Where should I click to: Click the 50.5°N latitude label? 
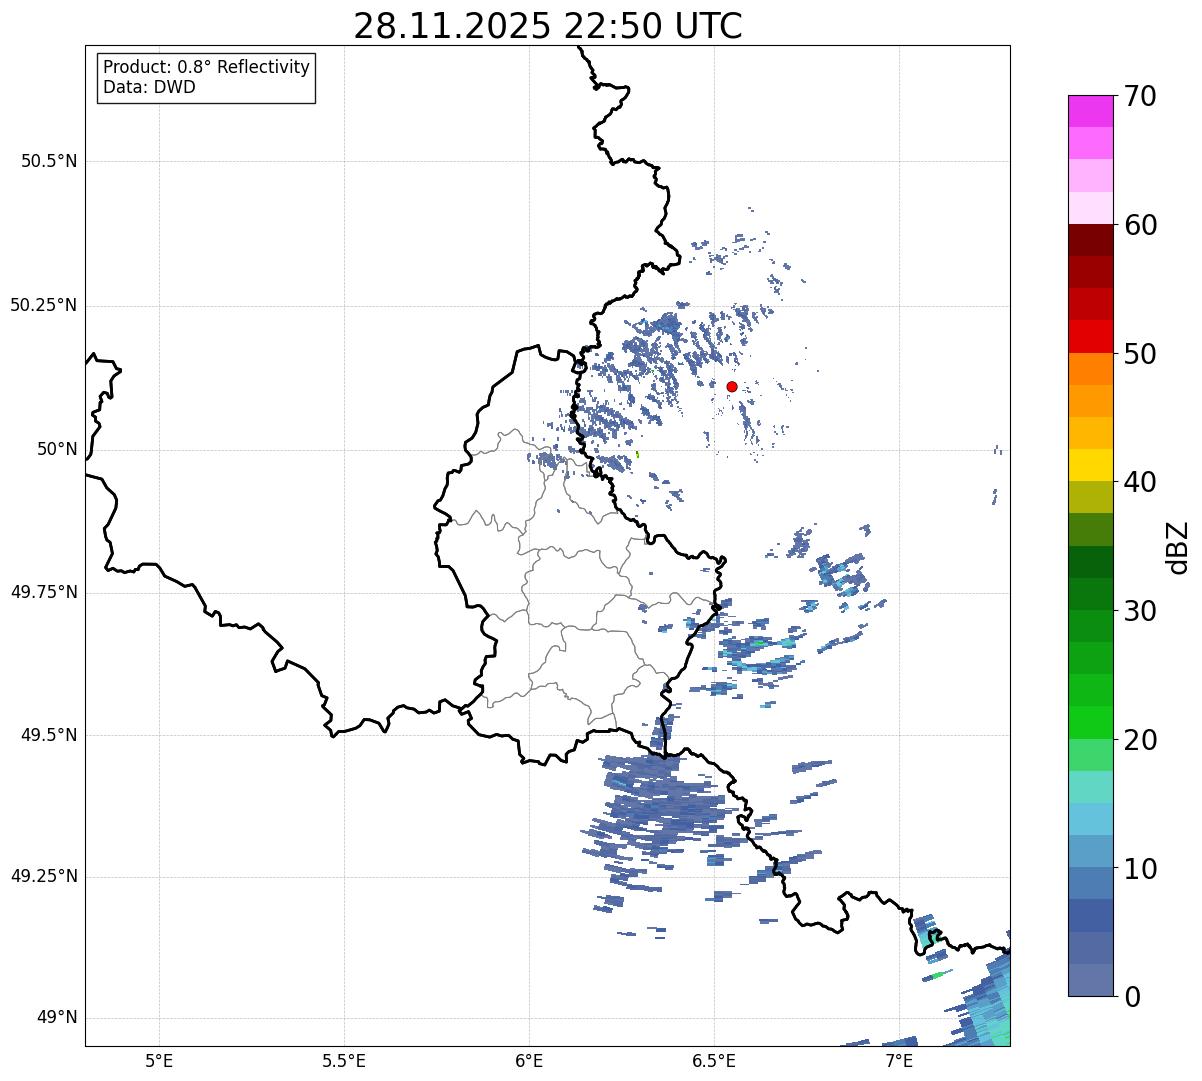tap(49, 161)
